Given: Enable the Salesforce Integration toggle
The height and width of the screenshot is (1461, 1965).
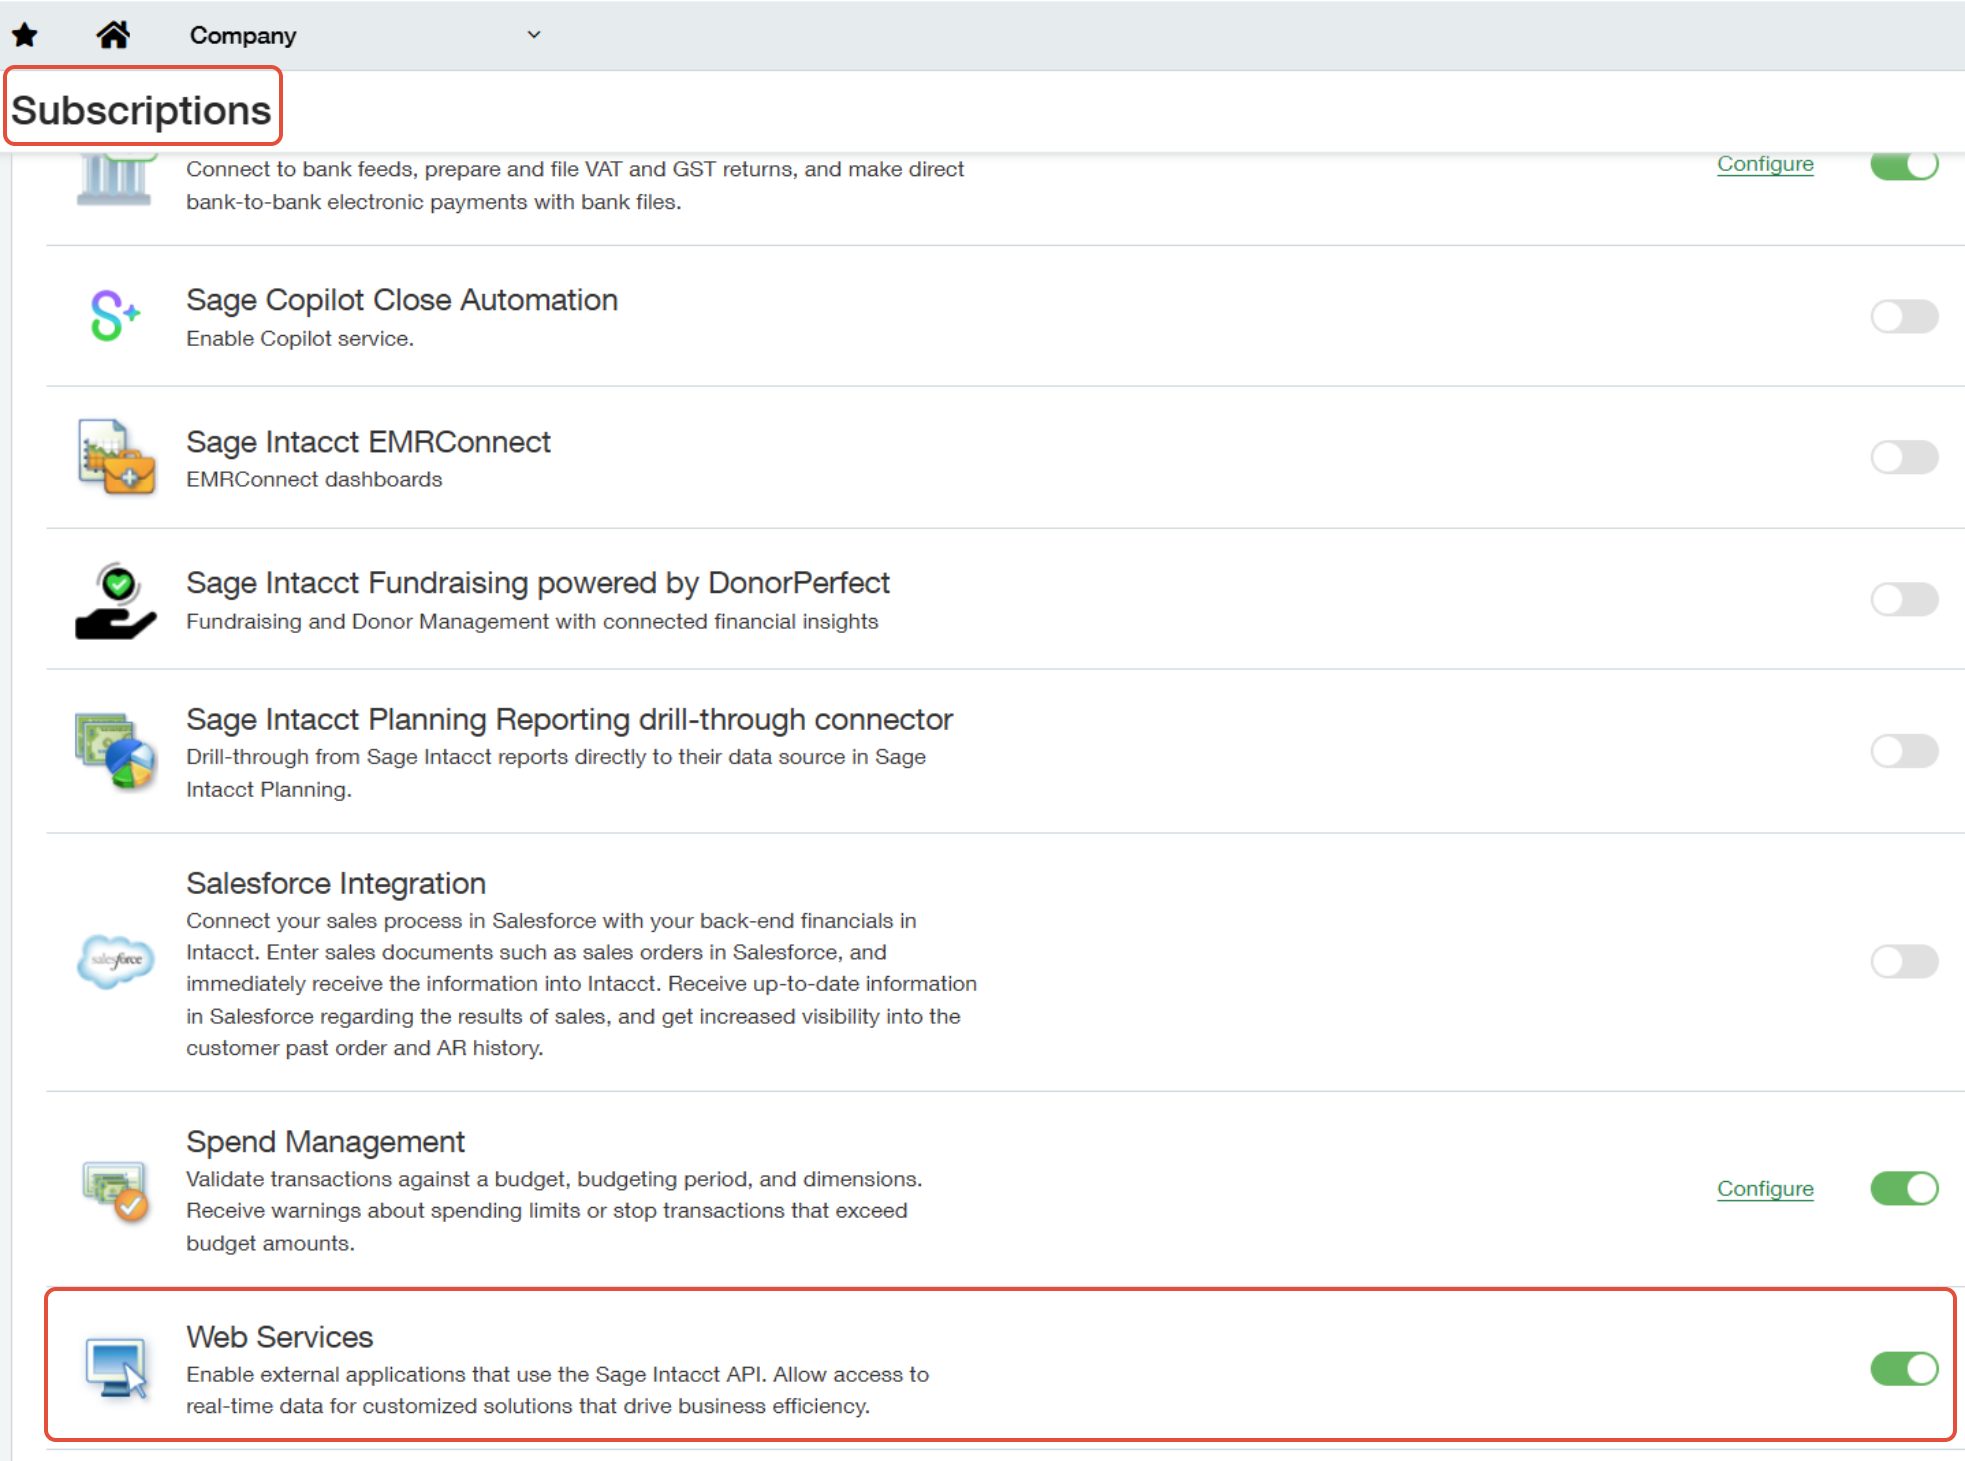Looking at the screenshot, I should tap(1903, 962).
